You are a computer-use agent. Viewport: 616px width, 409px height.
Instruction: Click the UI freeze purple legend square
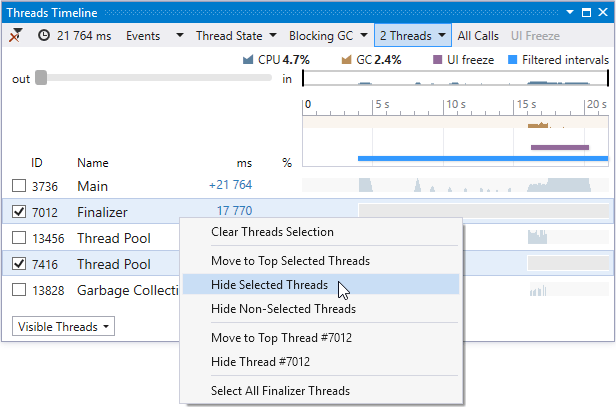point(438,60)
